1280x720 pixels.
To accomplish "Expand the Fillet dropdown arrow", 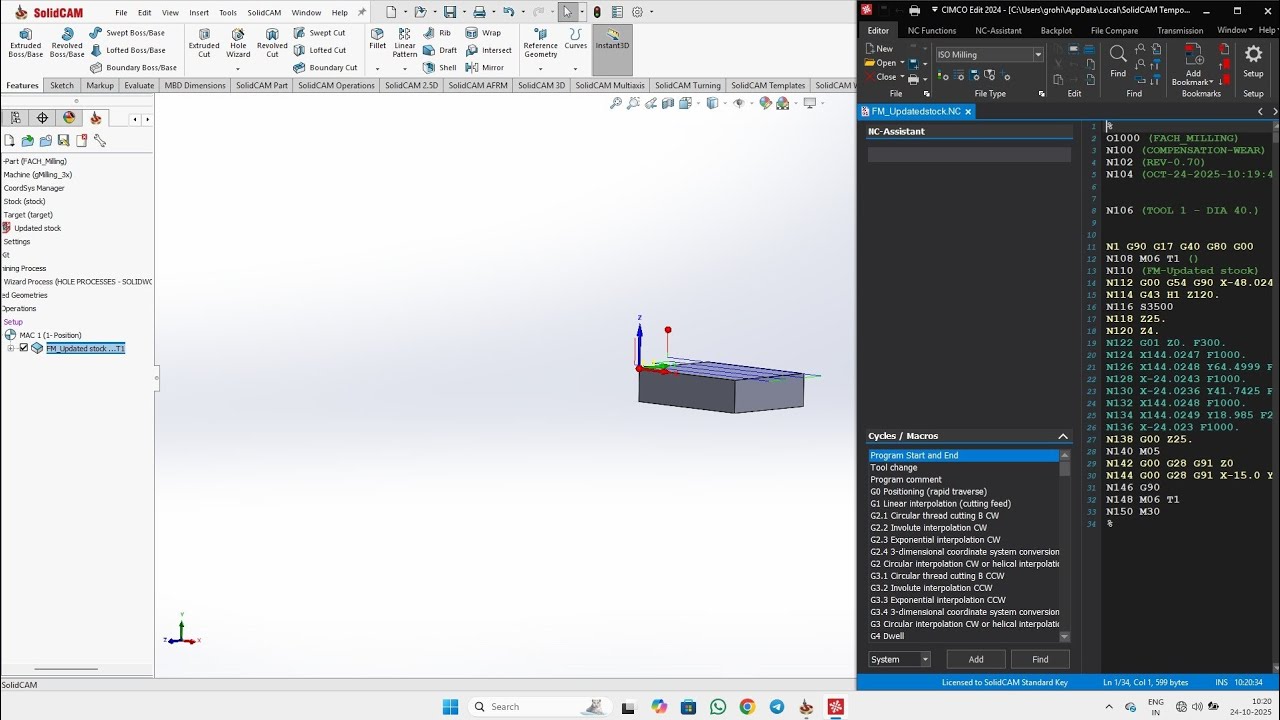I will click(377, 69).
